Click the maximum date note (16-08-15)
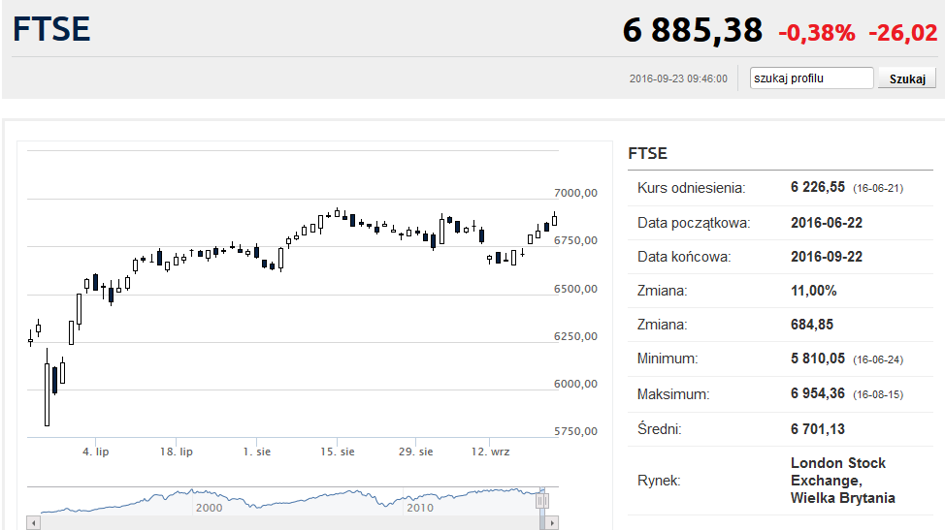 [x=878, y=395]
